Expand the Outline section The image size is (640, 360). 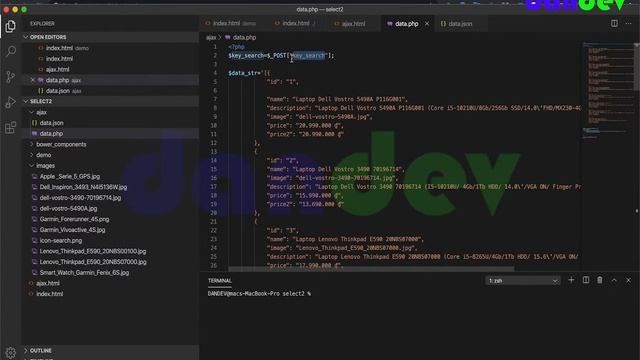(110, 351)
